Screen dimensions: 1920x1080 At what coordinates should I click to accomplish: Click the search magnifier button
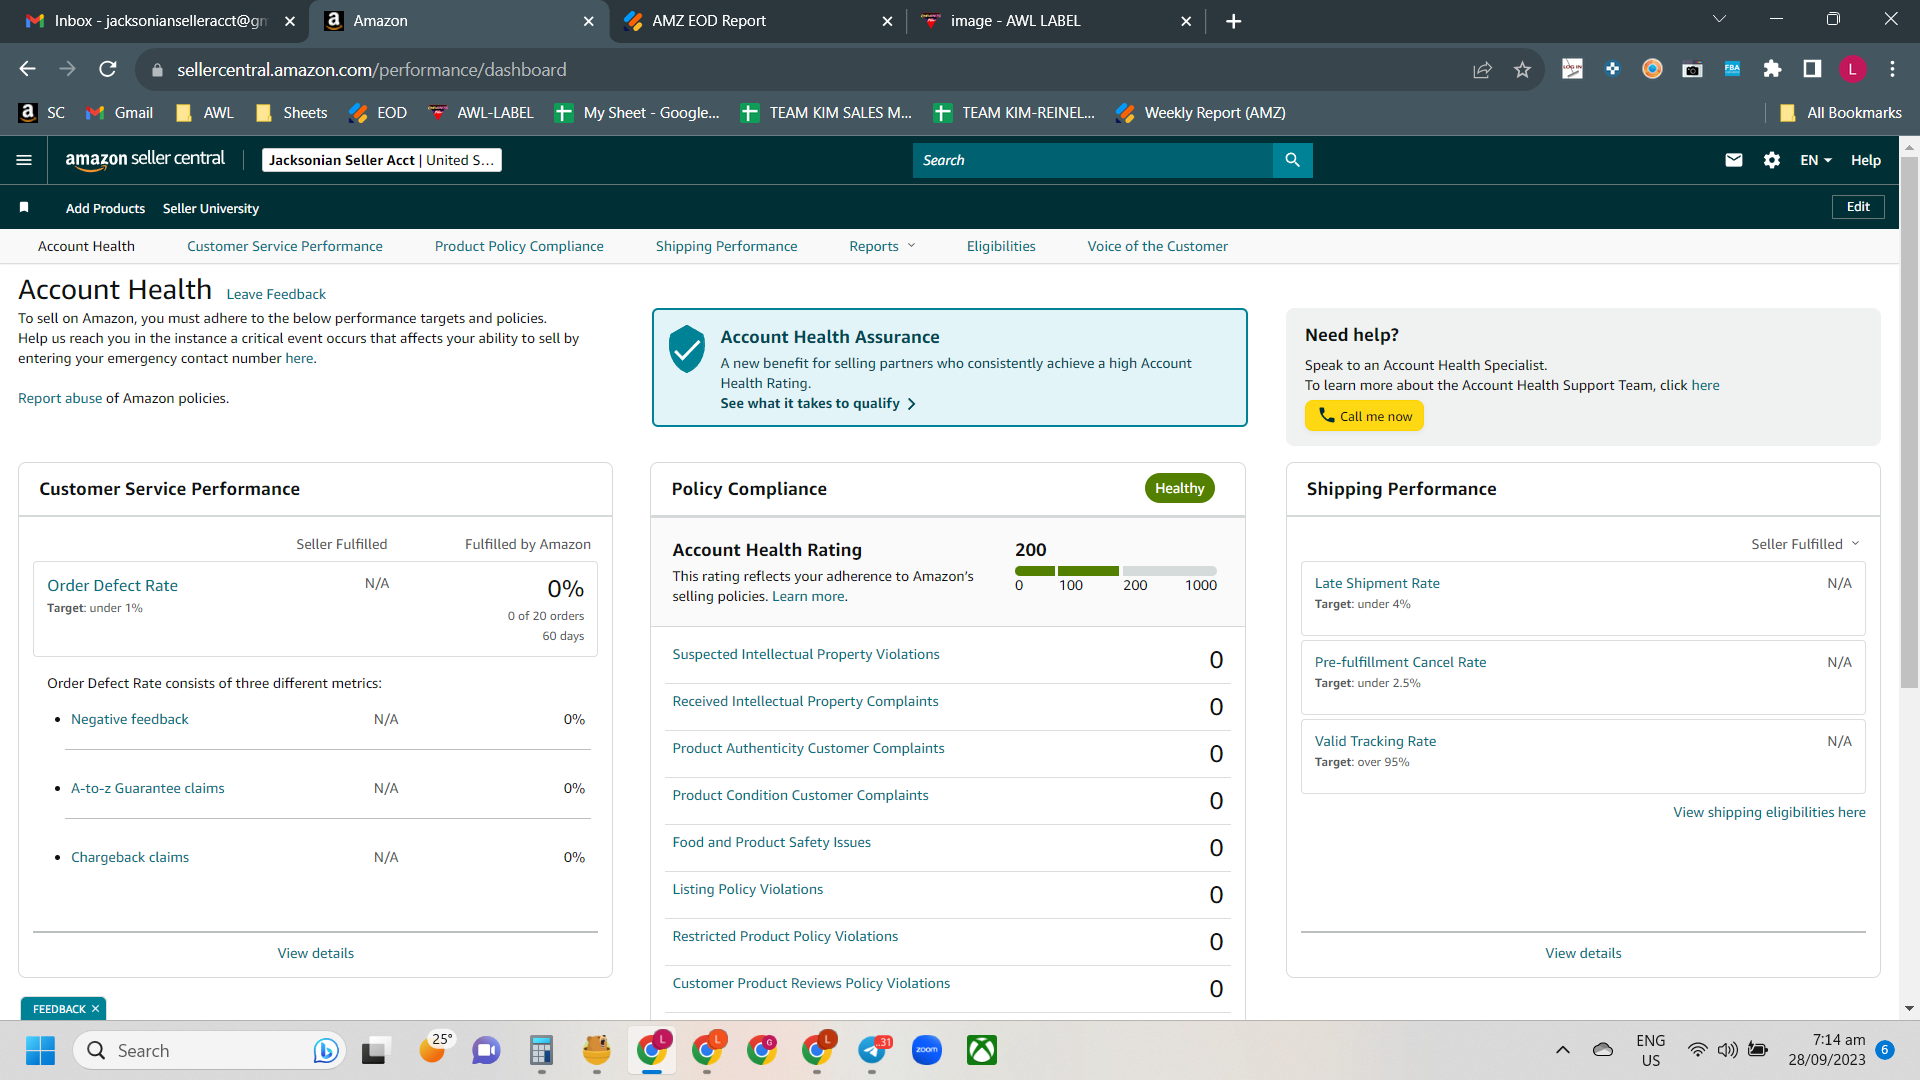1292,160
